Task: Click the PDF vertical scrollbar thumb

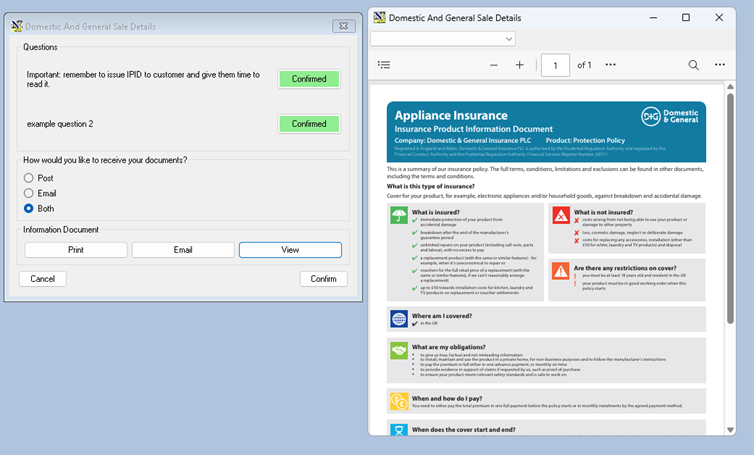Action: pyautogui.click(x=730, y=208)
